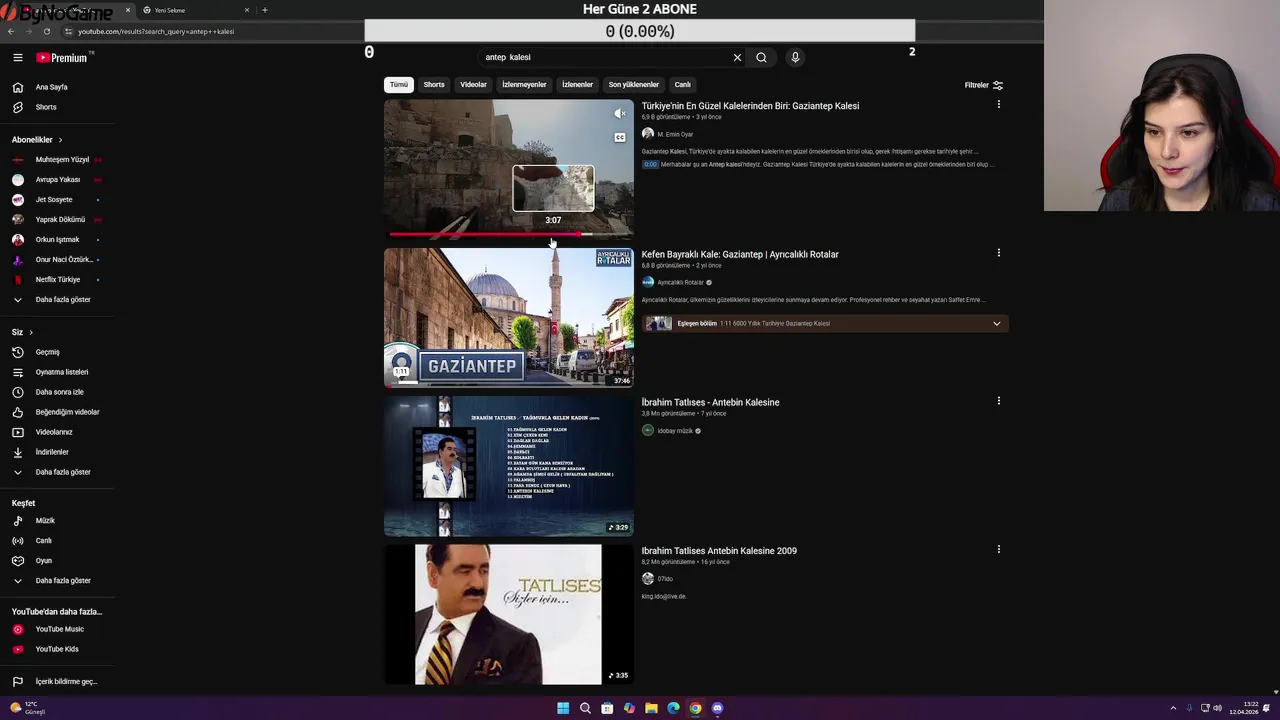
Task: Open more options for Antebin Kalesine 2009 video
Action: (998, 549)
